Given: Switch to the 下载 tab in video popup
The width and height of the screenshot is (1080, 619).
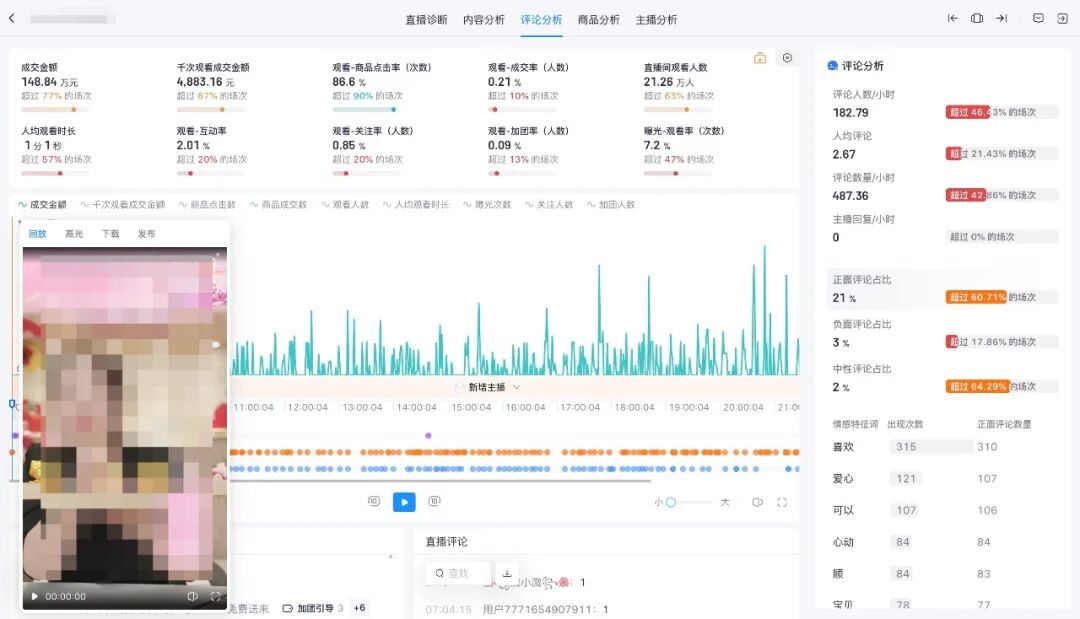Looking at the screenshot, I should tap(110, 234).
